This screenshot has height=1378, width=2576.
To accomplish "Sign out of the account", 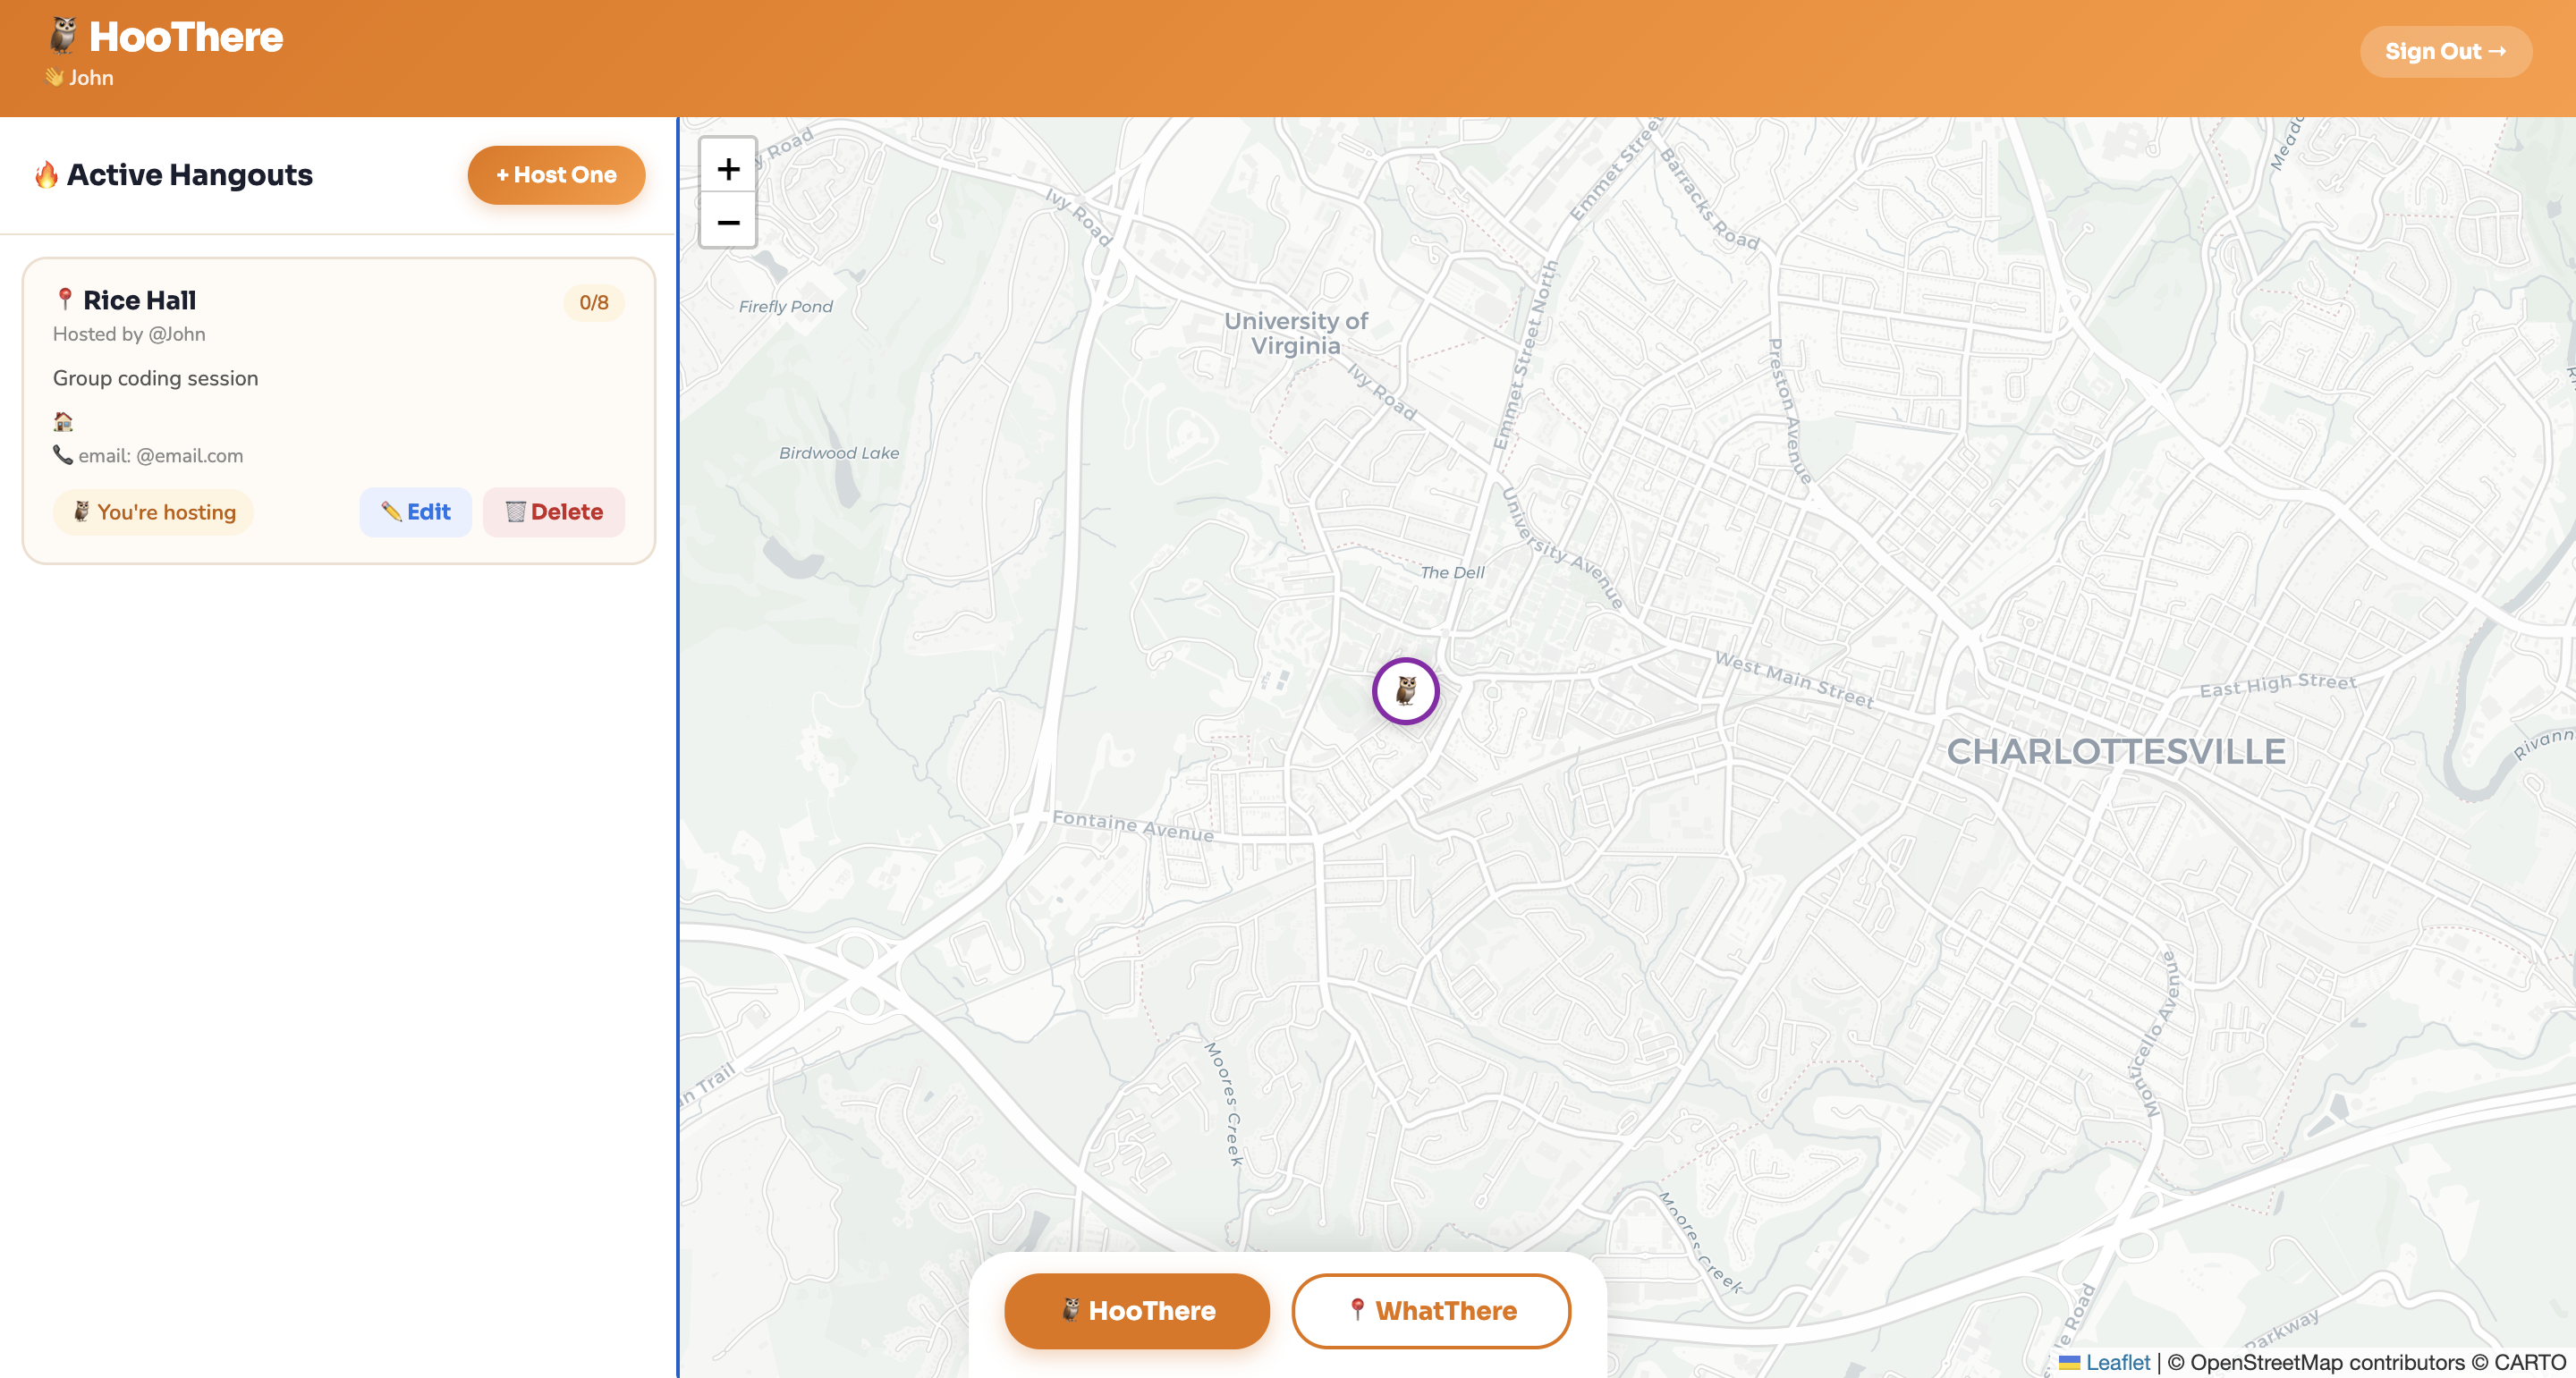I will 2445,51.
